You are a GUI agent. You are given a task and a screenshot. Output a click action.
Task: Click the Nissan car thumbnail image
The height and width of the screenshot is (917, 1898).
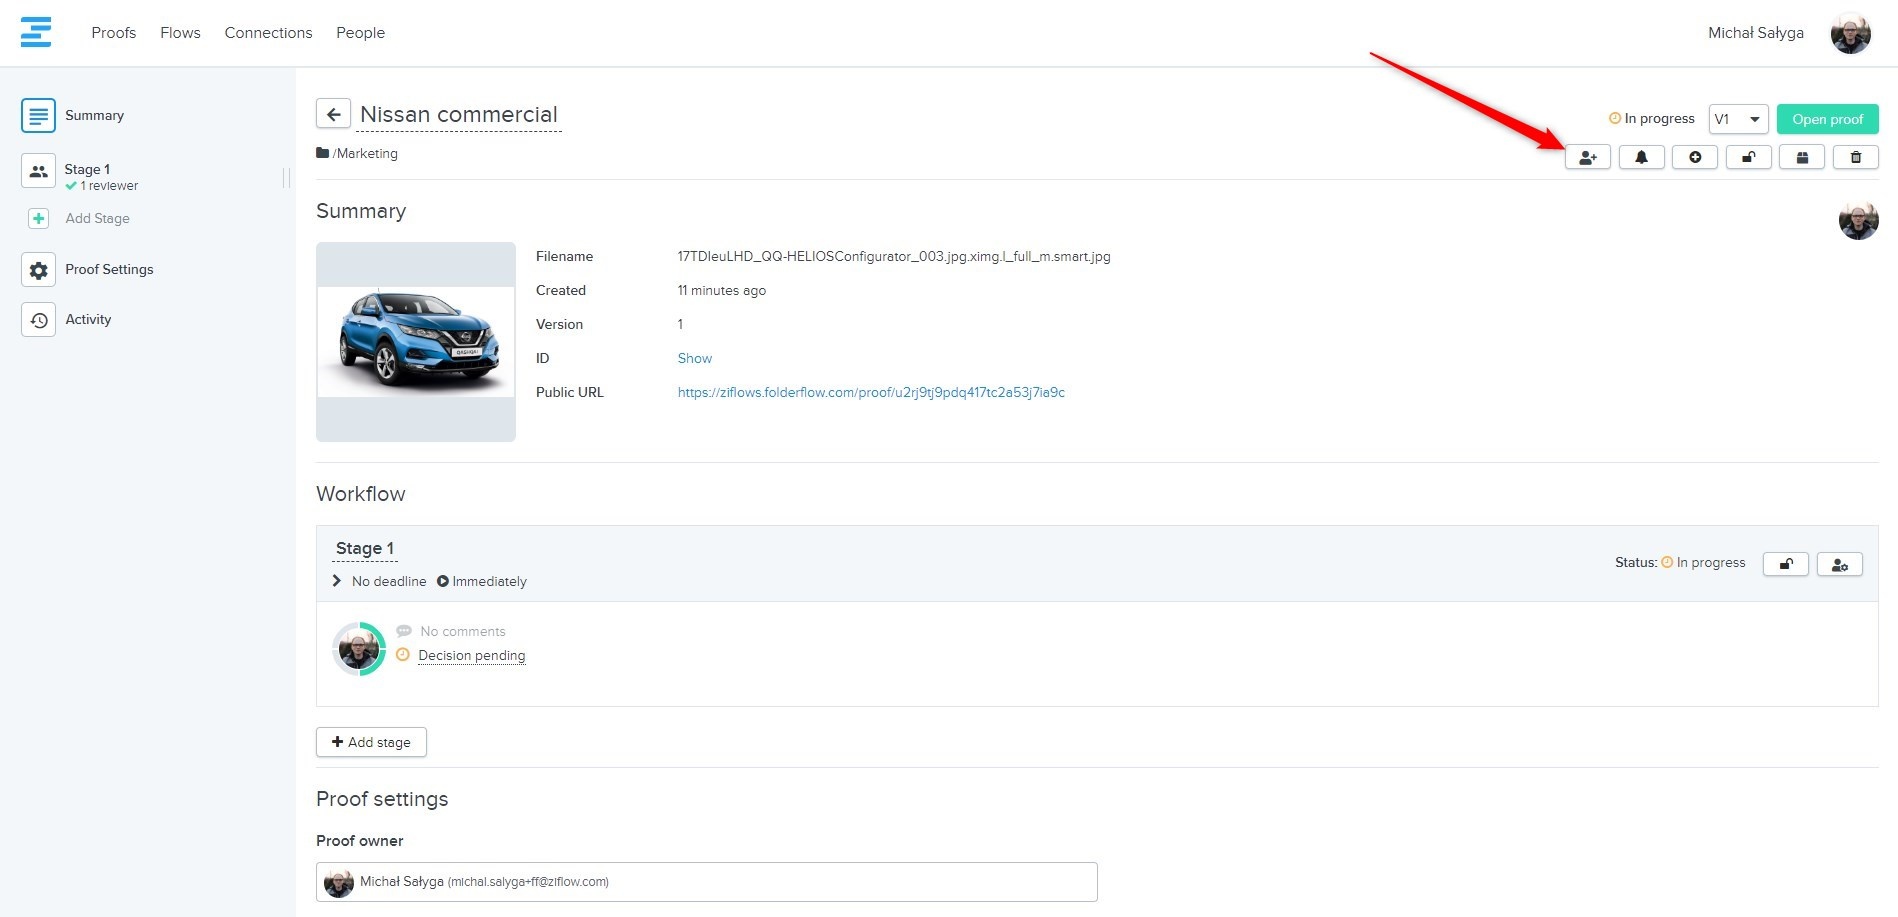(416, 342)
